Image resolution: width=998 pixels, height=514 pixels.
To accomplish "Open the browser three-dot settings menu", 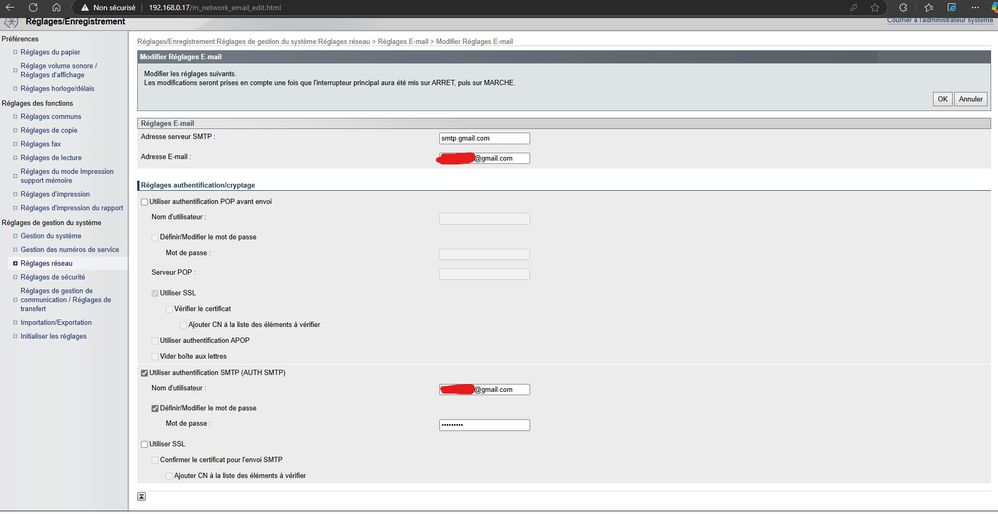I will point(976,8).
